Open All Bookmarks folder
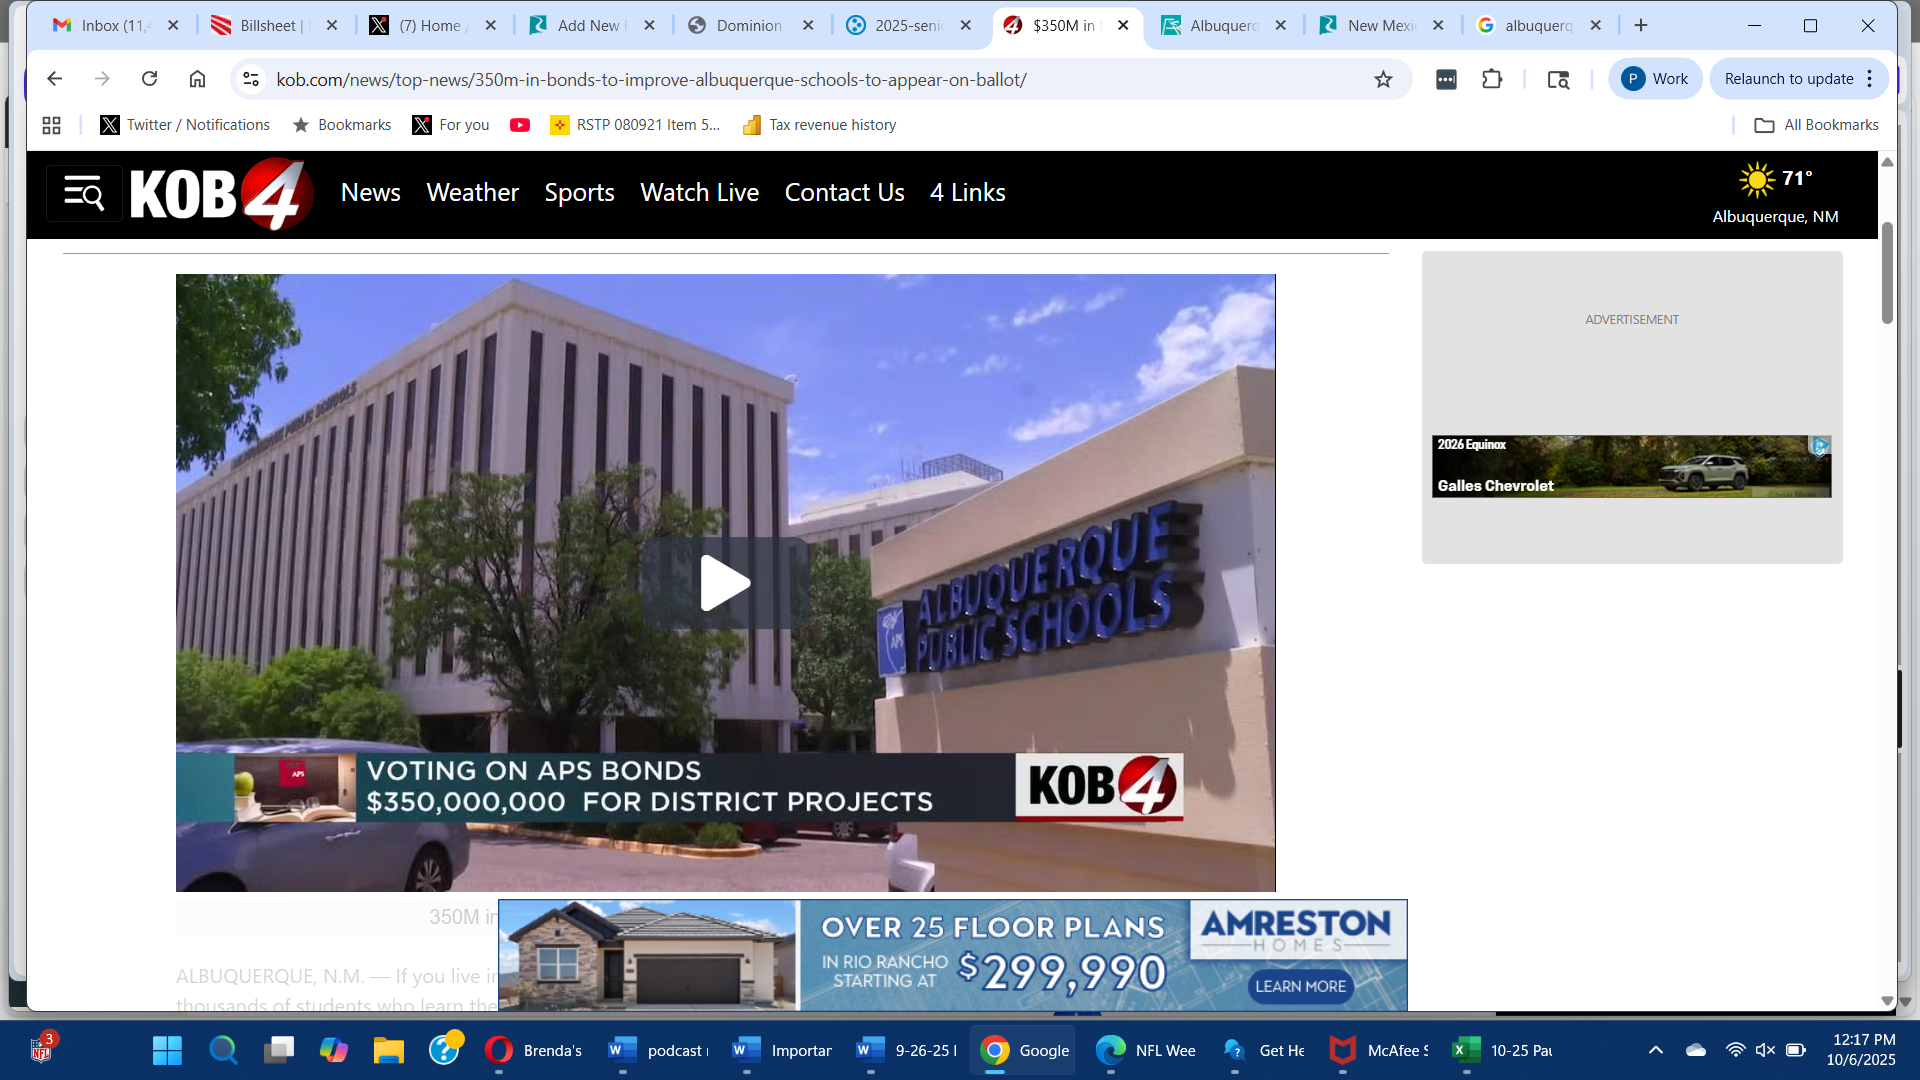Screen dimensions: 1920x1080 pyautogui.click(x=1816, y=125)
